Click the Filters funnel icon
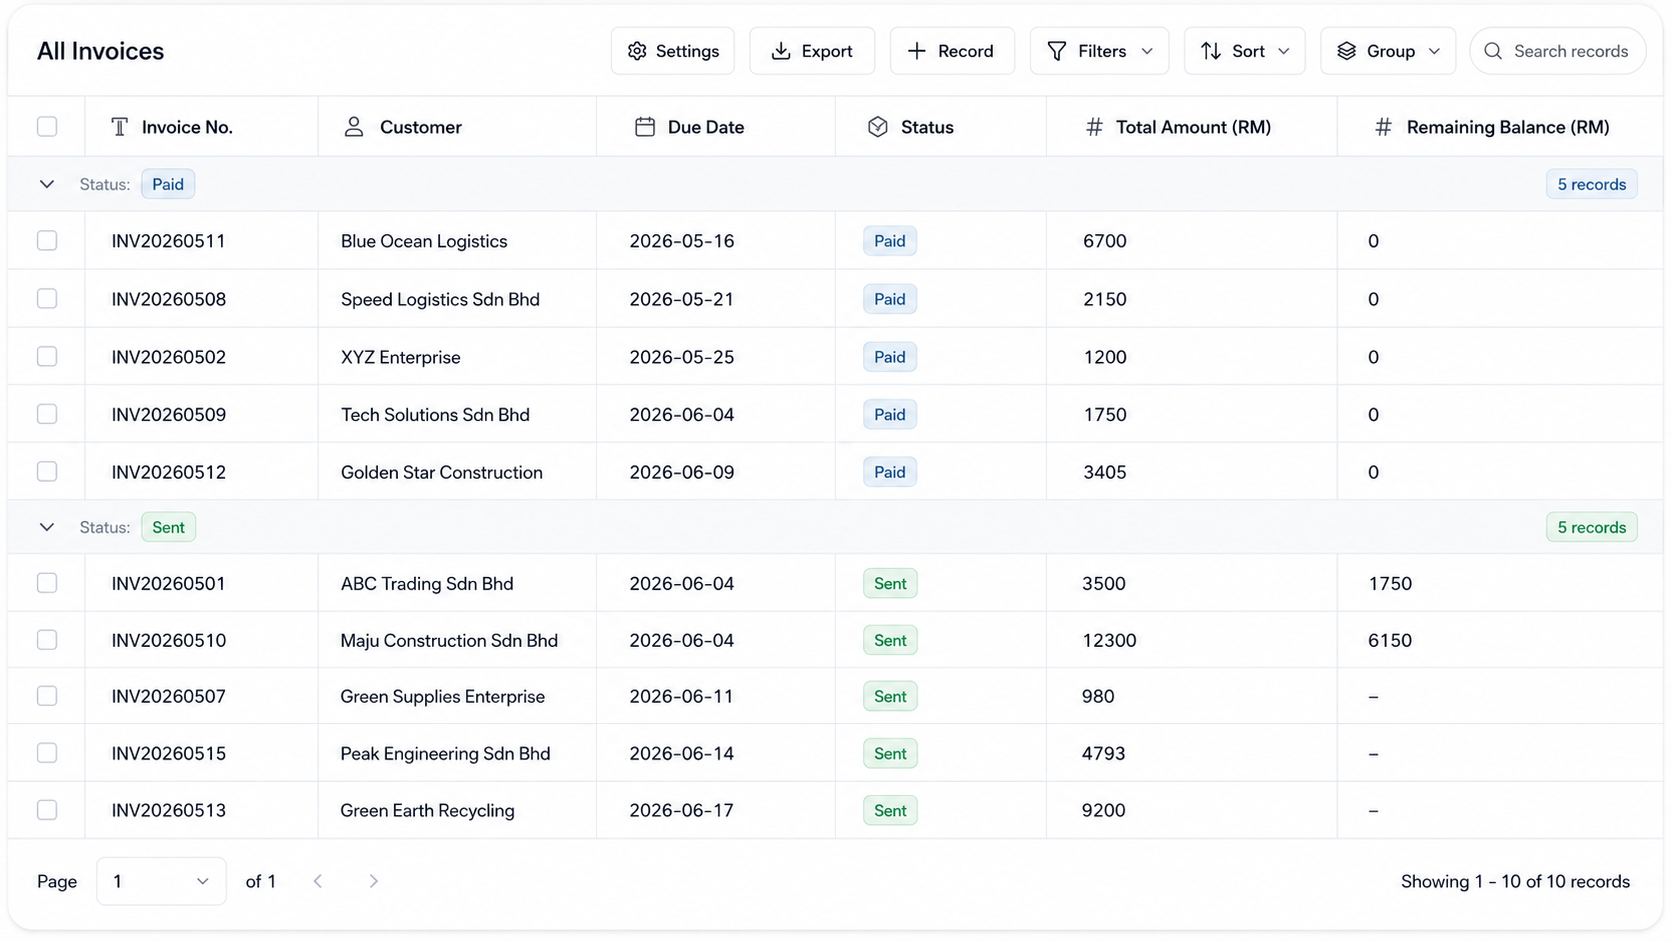This screenshot has height=941, width=1672. coord(1057,51)
